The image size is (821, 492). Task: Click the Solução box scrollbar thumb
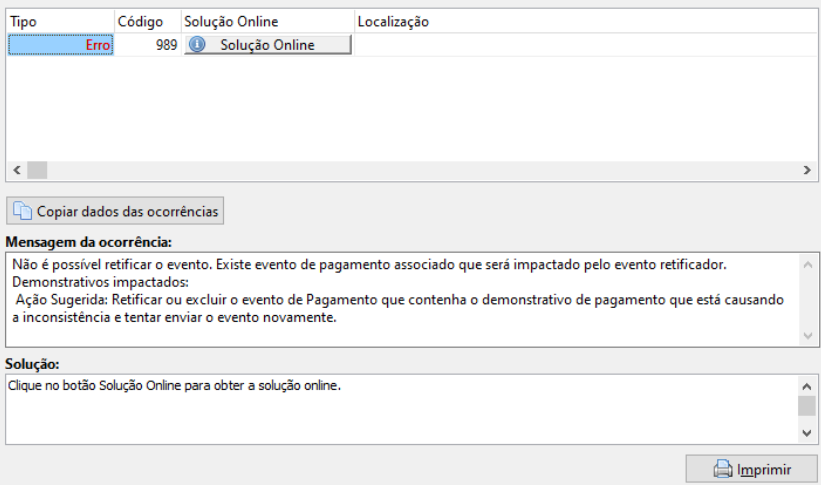807,406
